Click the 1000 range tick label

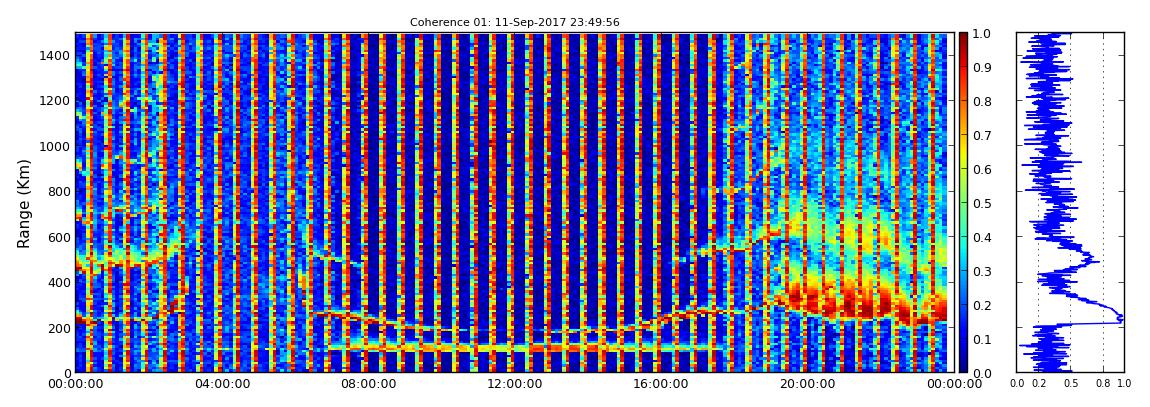coord(54,147)
